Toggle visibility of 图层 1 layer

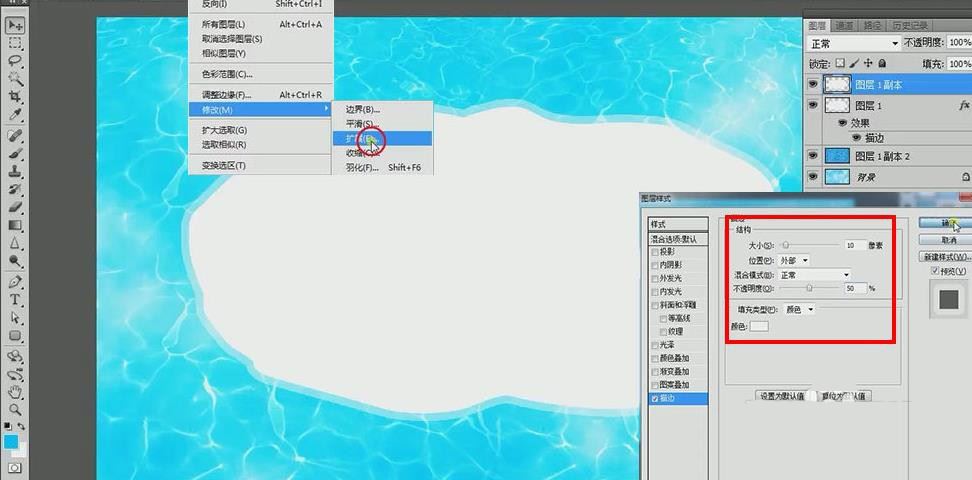(813, 106)
